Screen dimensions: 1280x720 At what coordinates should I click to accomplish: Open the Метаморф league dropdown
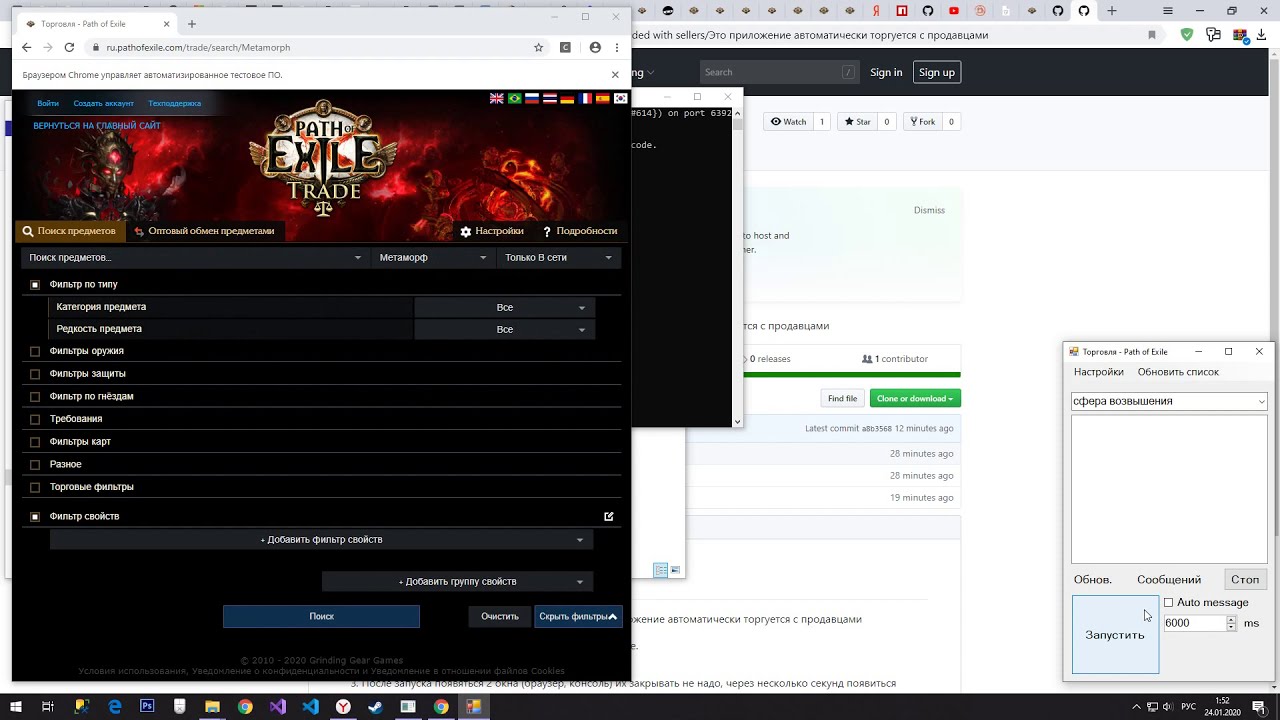click(432, 257)
